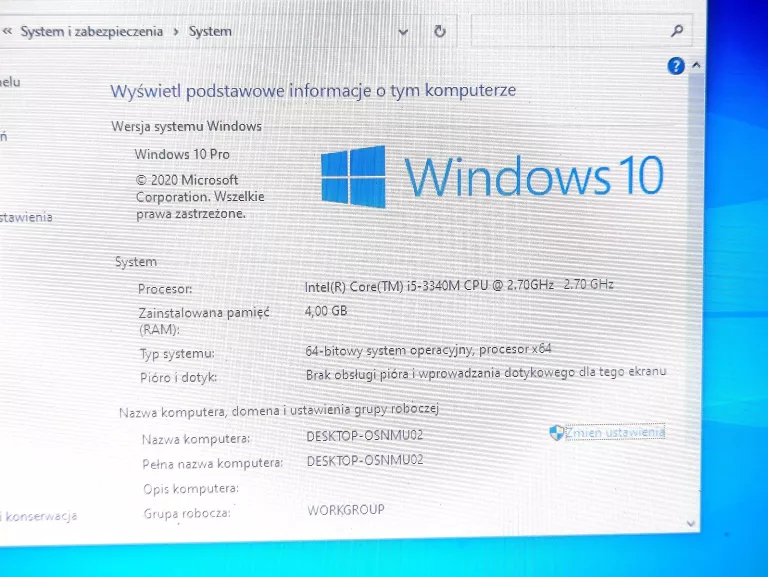
Task: Click the Zainstalowana pamięć (RAM) label
Action: [x=204, y=321]
